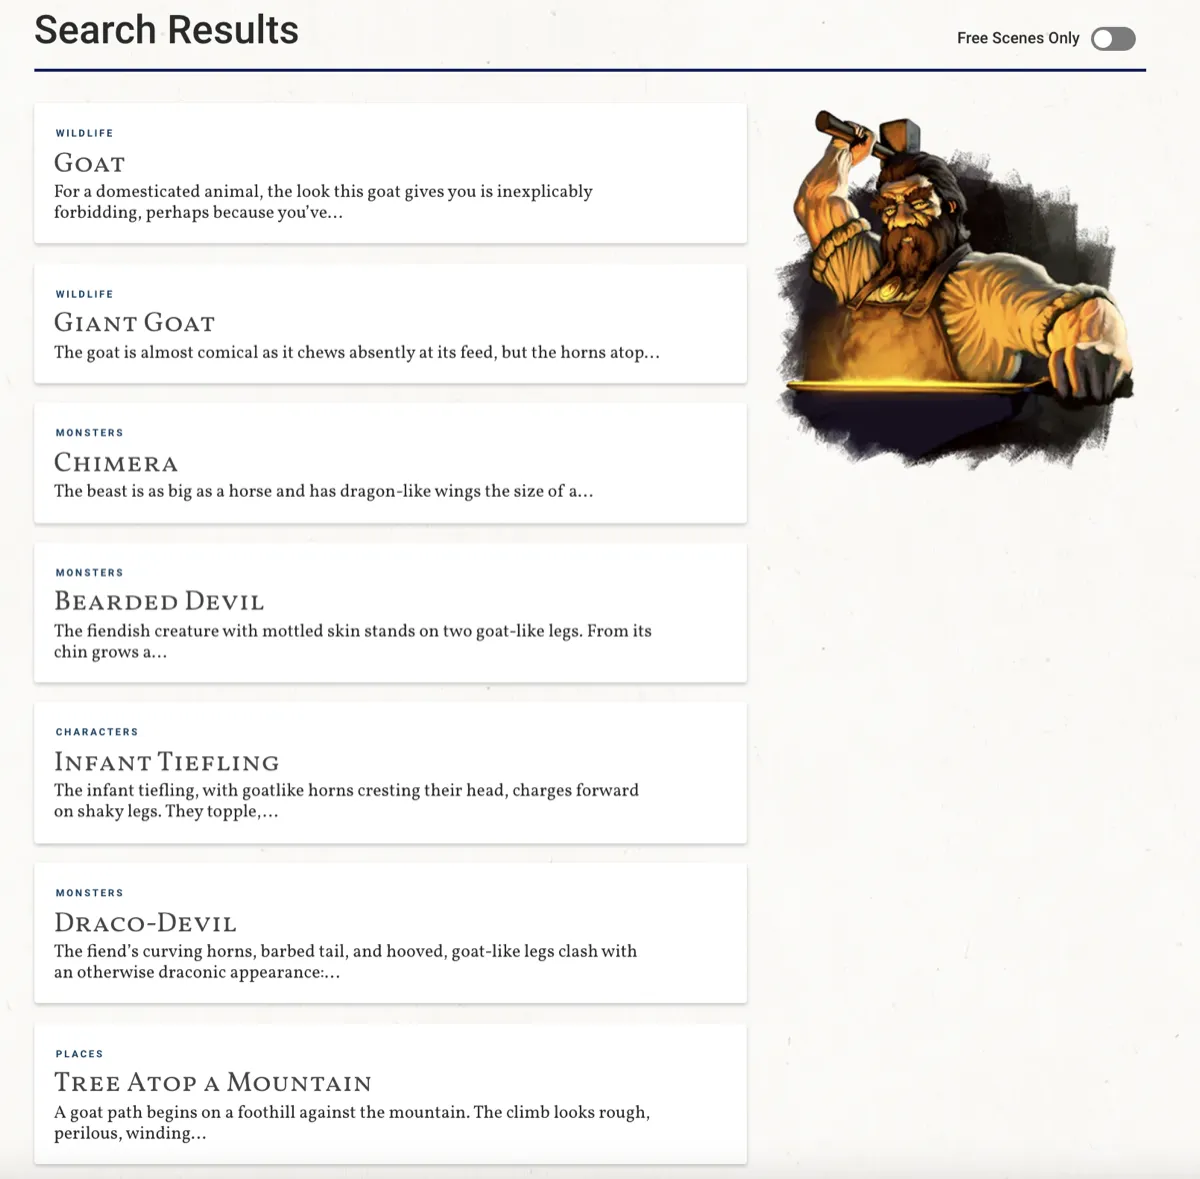
Task: Toggle the Free Scenes Only switch
Action: [1113, 38]
